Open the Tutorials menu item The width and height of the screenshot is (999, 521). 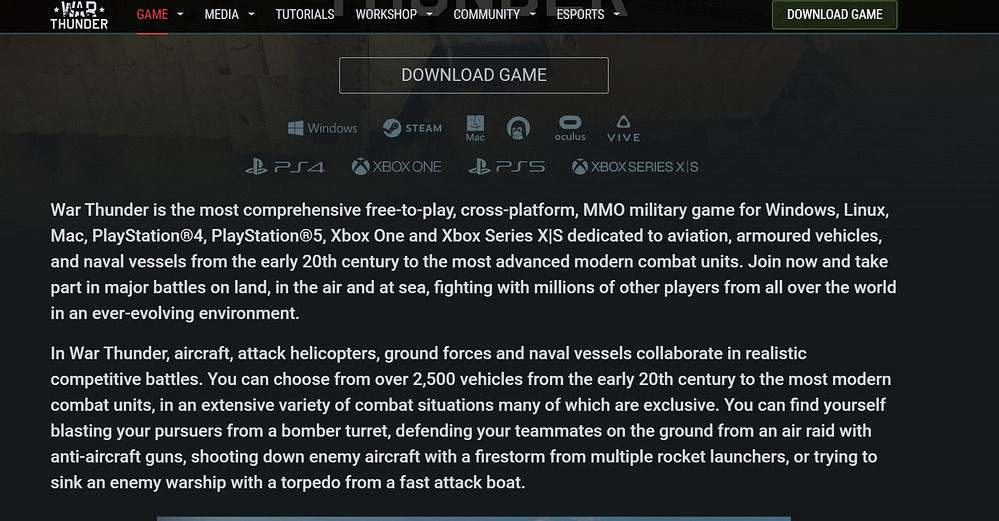pyautogui.click(x=305, y=14)
